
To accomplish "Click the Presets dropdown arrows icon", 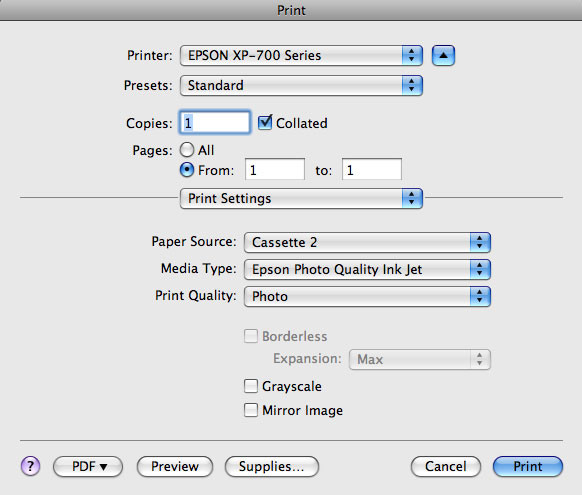I will click(x=412, y=85).
